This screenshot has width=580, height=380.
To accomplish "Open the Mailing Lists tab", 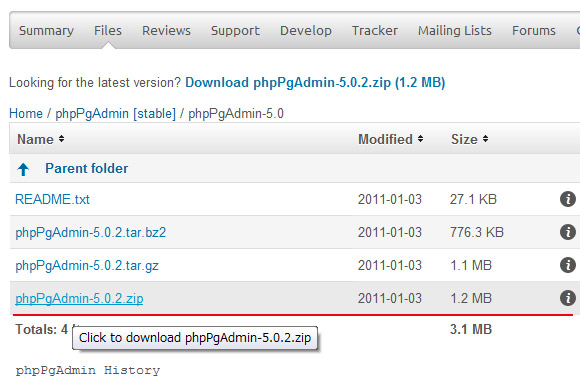I will tap(455, 30).
